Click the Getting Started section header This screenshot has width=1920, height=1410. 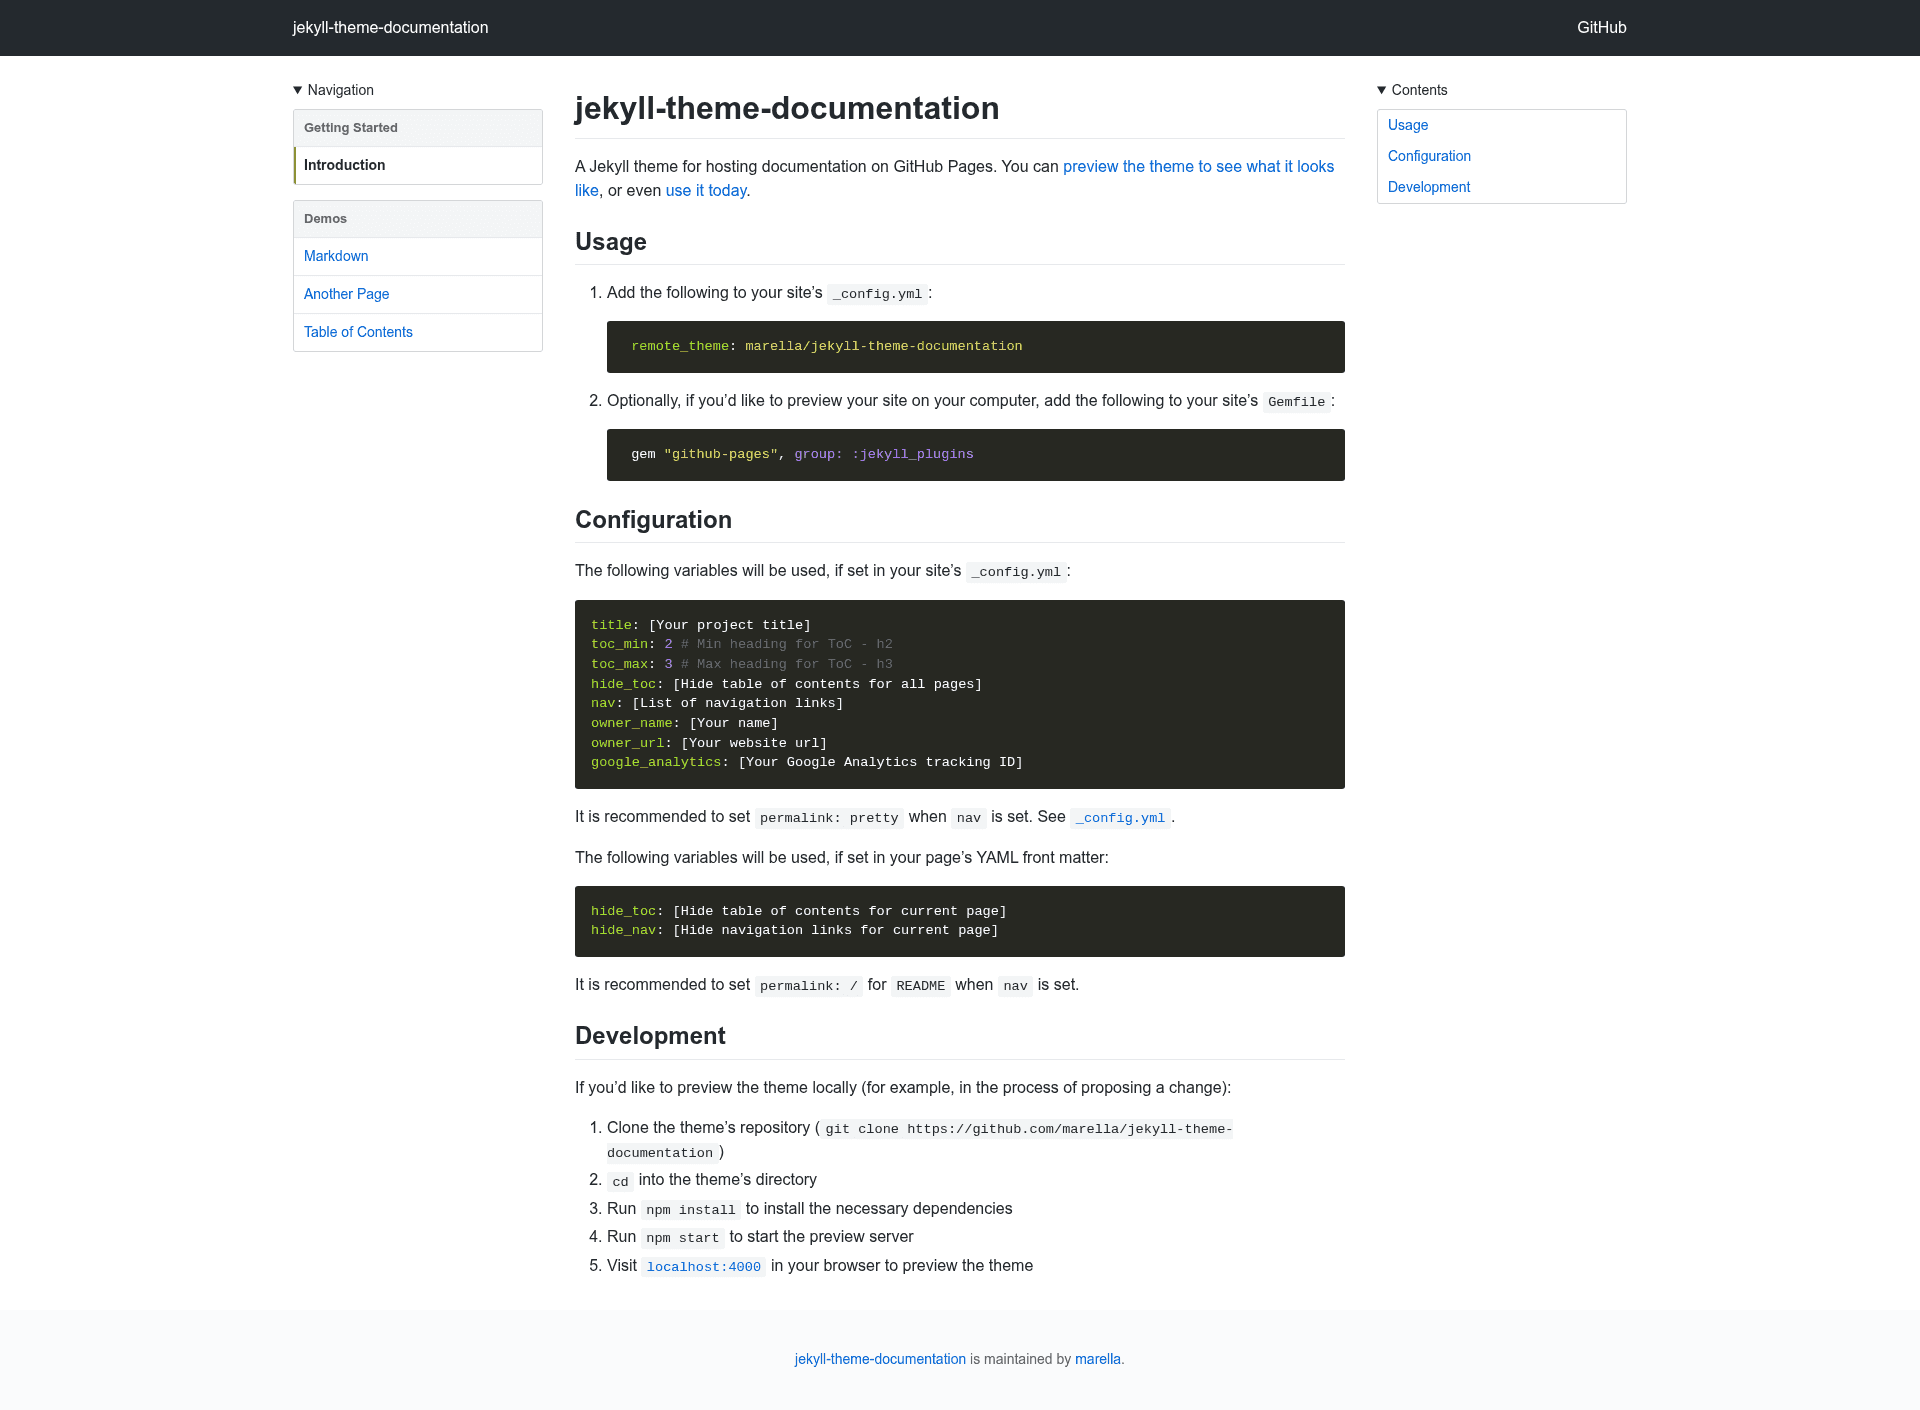(x=418, y=128)
